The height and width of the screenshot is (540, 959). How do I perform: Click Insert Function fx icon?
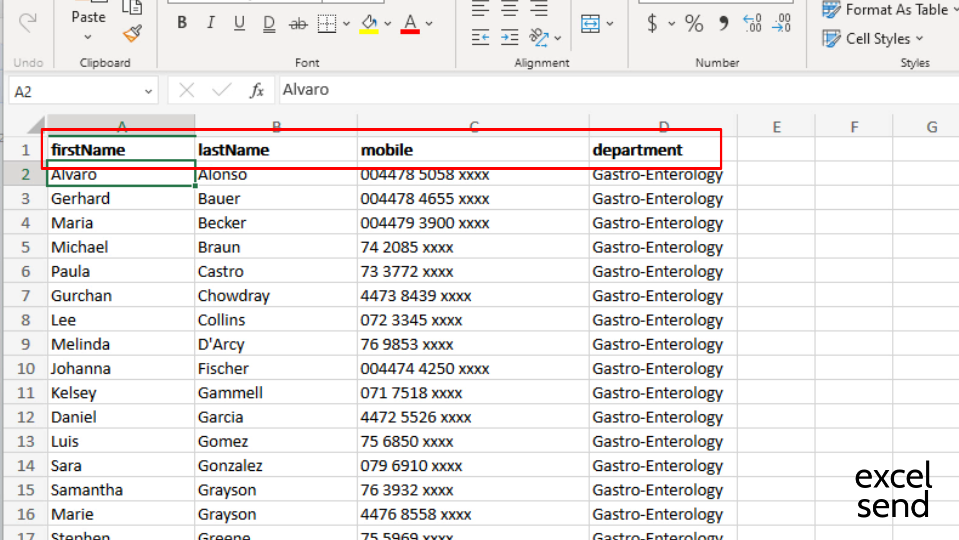point(257,91)
